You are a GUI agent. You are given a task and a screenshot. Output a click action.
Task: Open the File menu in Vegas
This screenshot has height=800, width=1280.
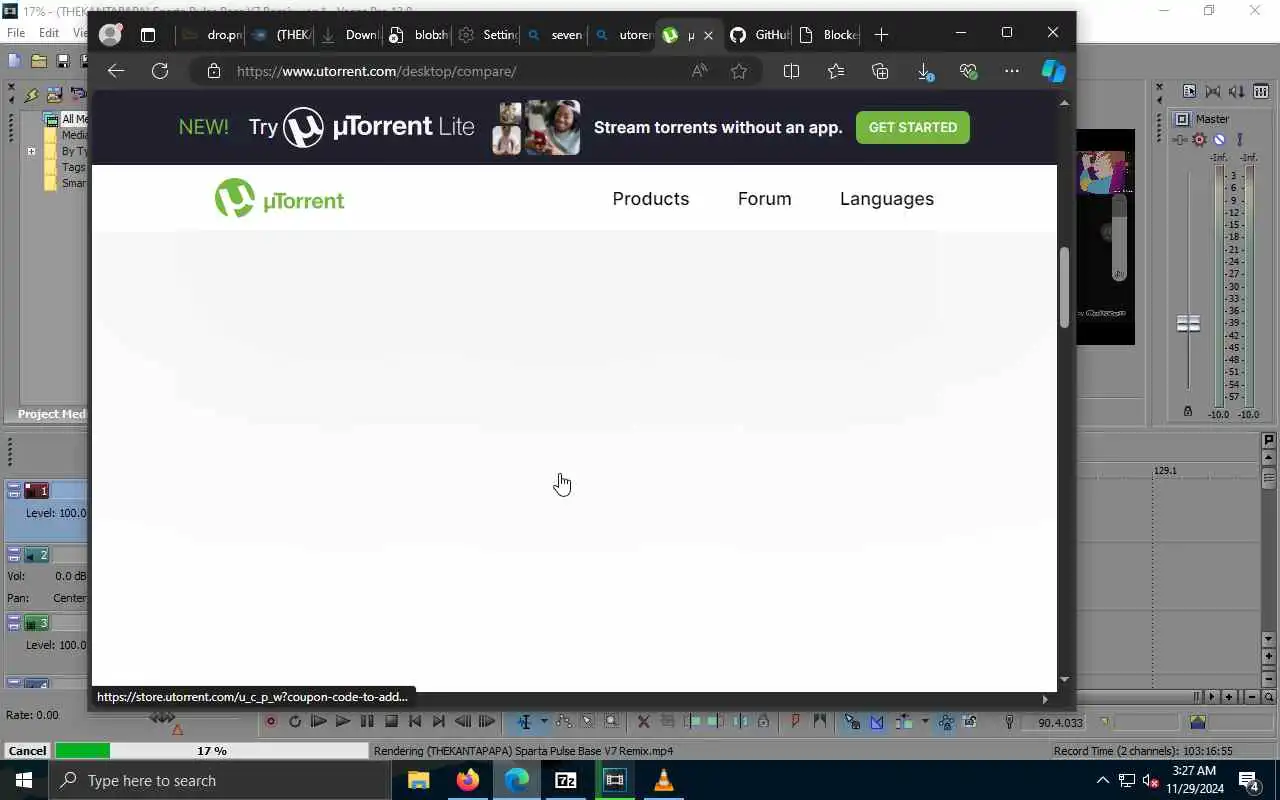16,33
